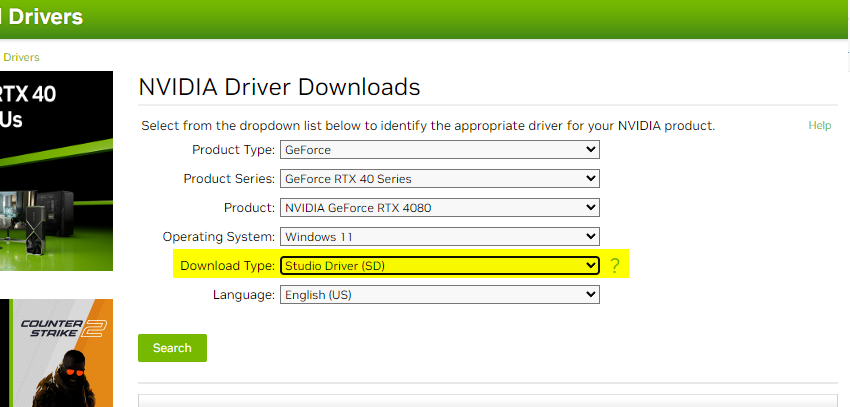Click the instruction text about selecting driver
Screen dimensions: 850x407
click(428, 126)
